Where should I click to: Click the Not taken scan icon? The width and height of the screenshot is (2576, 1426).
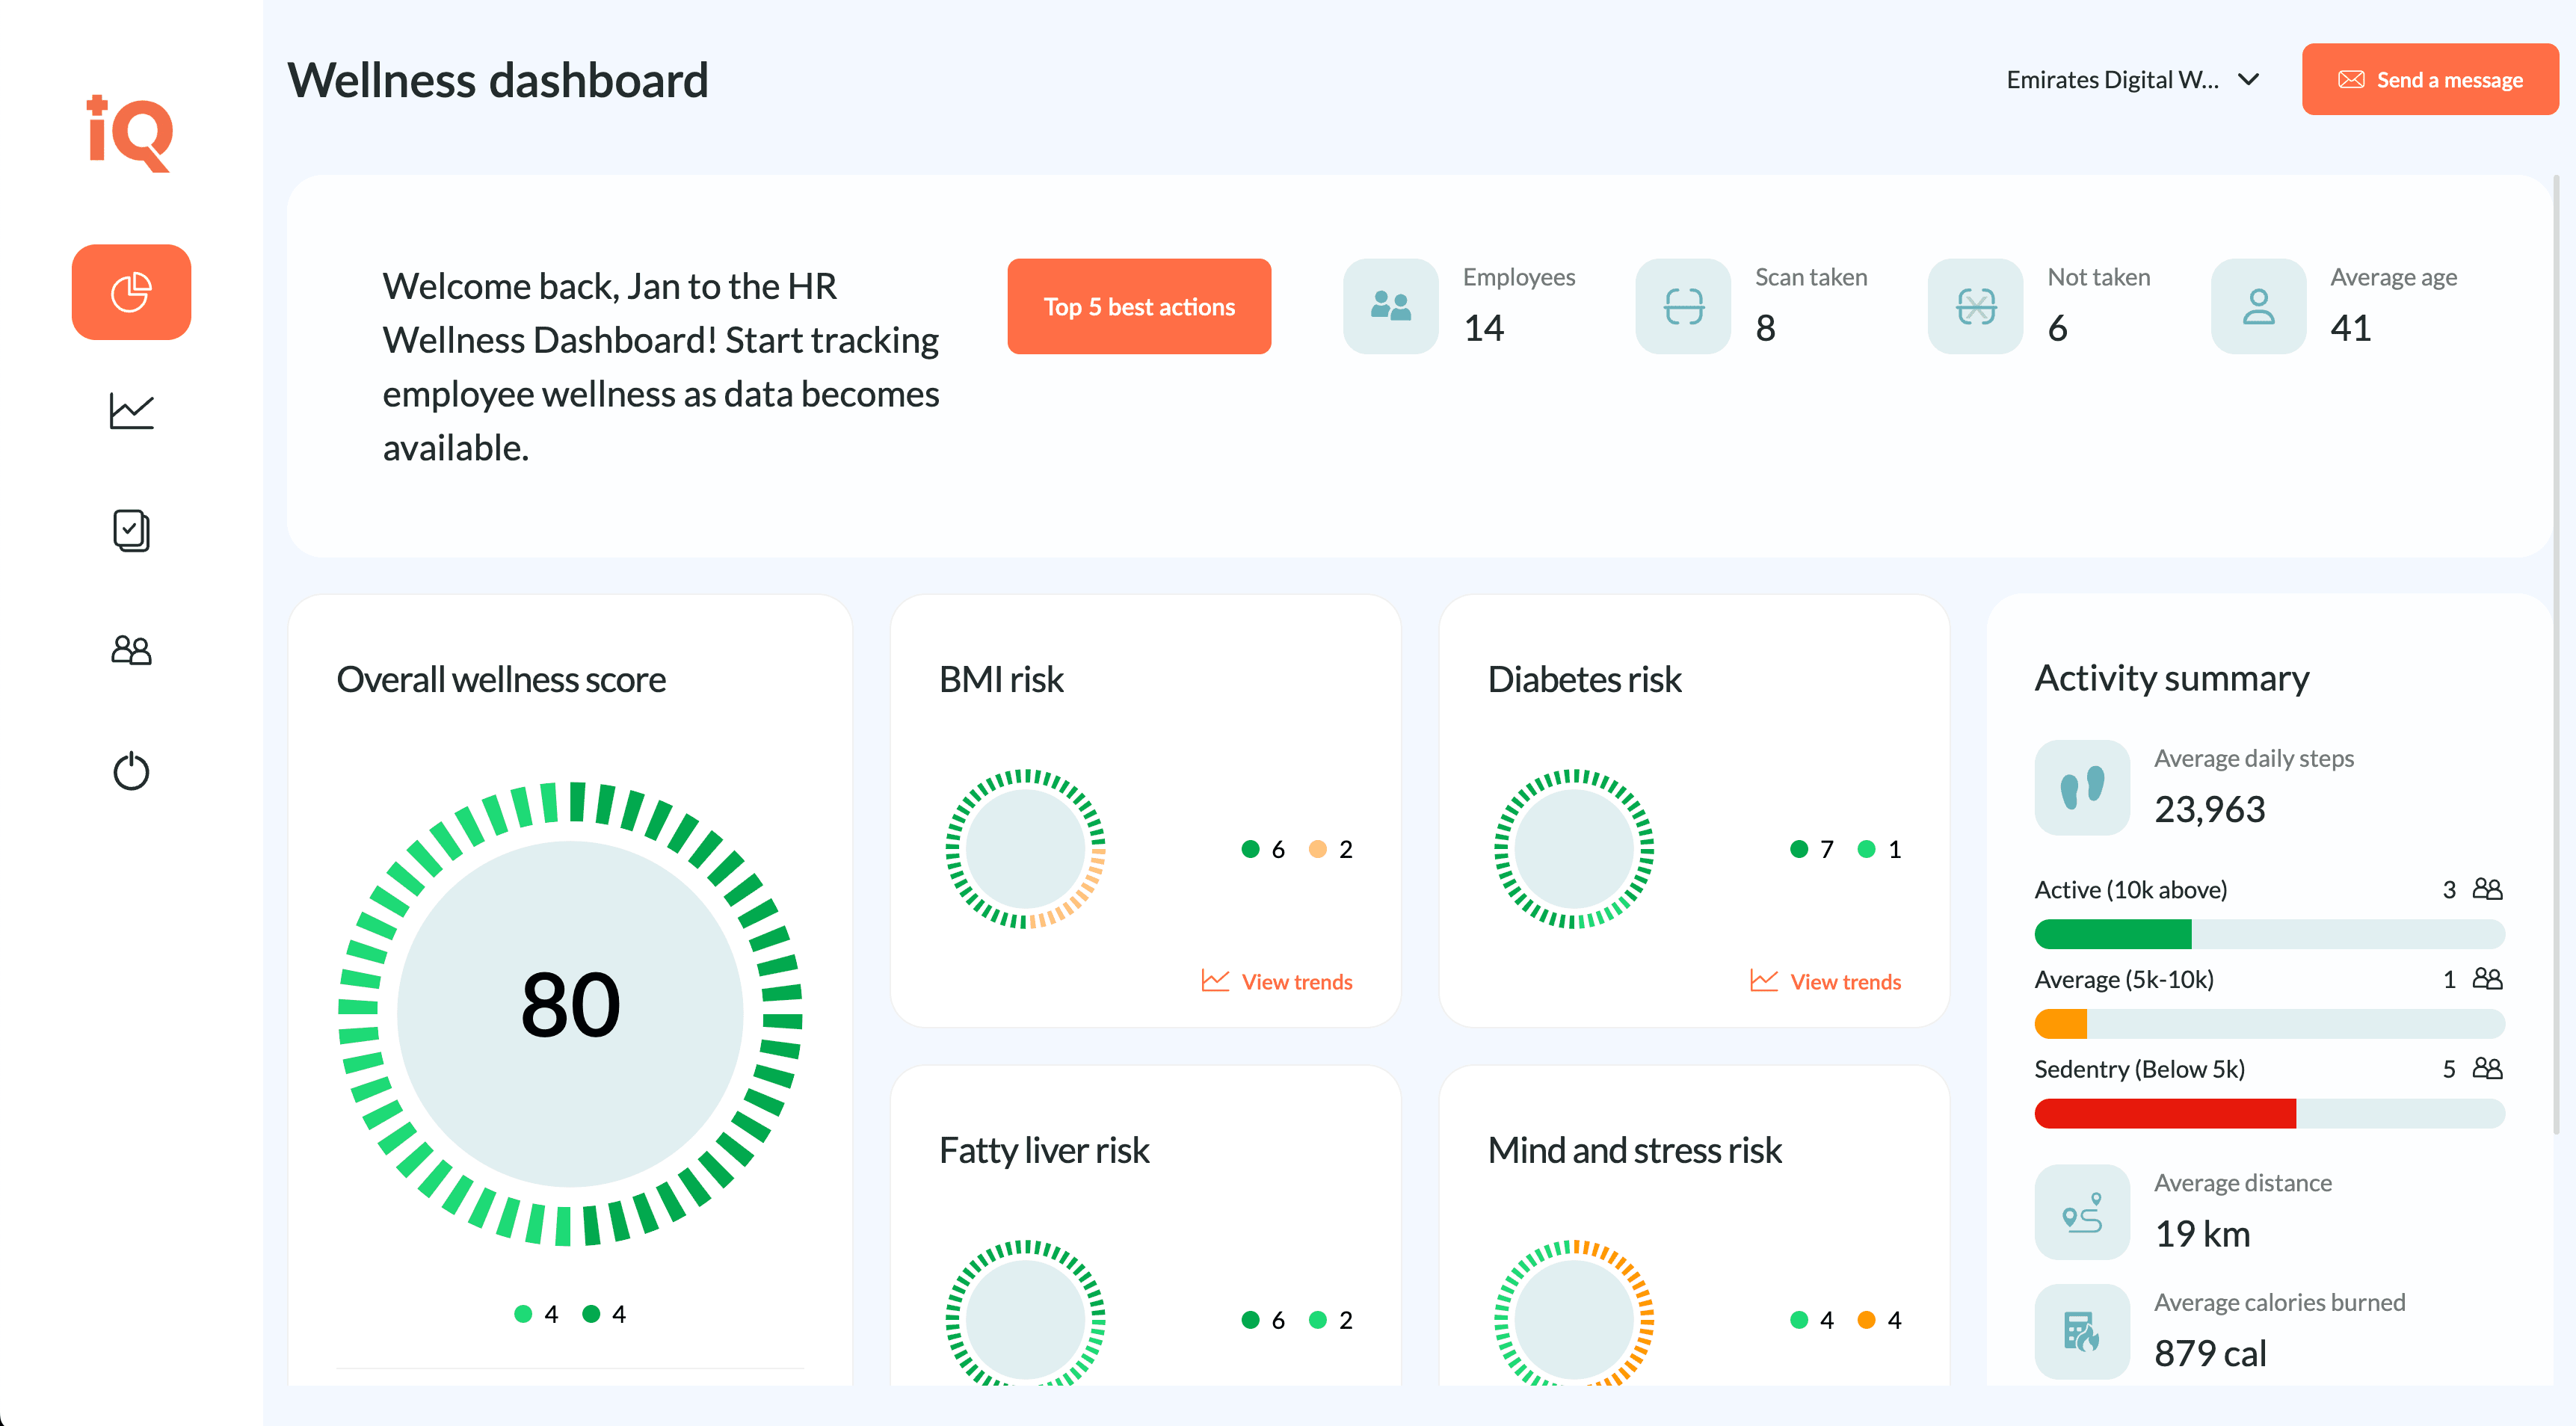click(1975, 306)
